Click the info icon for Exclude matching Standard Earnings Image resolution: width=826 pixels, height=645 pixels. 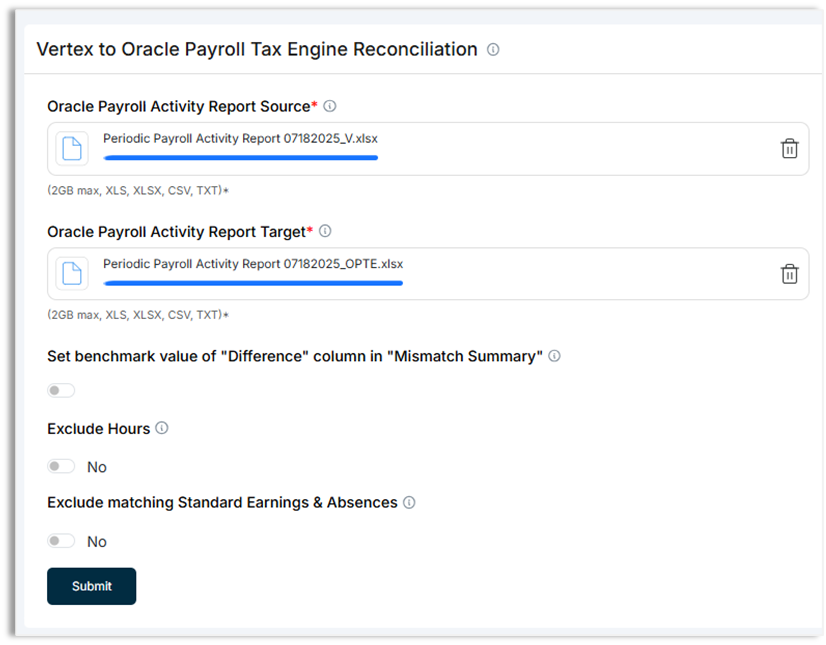[409, 503]
